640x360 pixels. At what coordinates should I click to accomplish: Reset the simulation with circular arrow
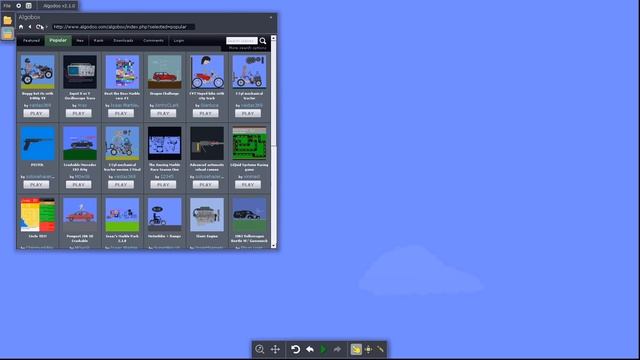click(x=296, y=349)
